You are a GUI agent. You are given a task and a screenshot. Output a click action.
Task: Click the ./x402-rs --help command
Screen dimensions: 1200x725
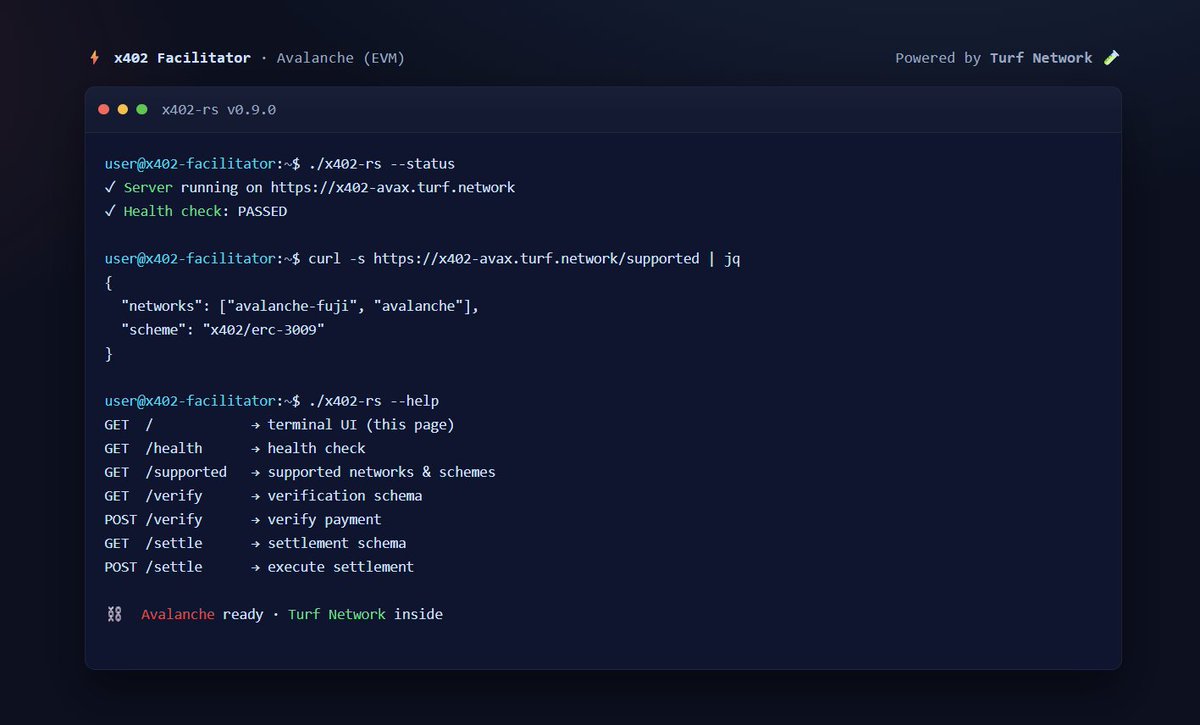click(373, 401)
